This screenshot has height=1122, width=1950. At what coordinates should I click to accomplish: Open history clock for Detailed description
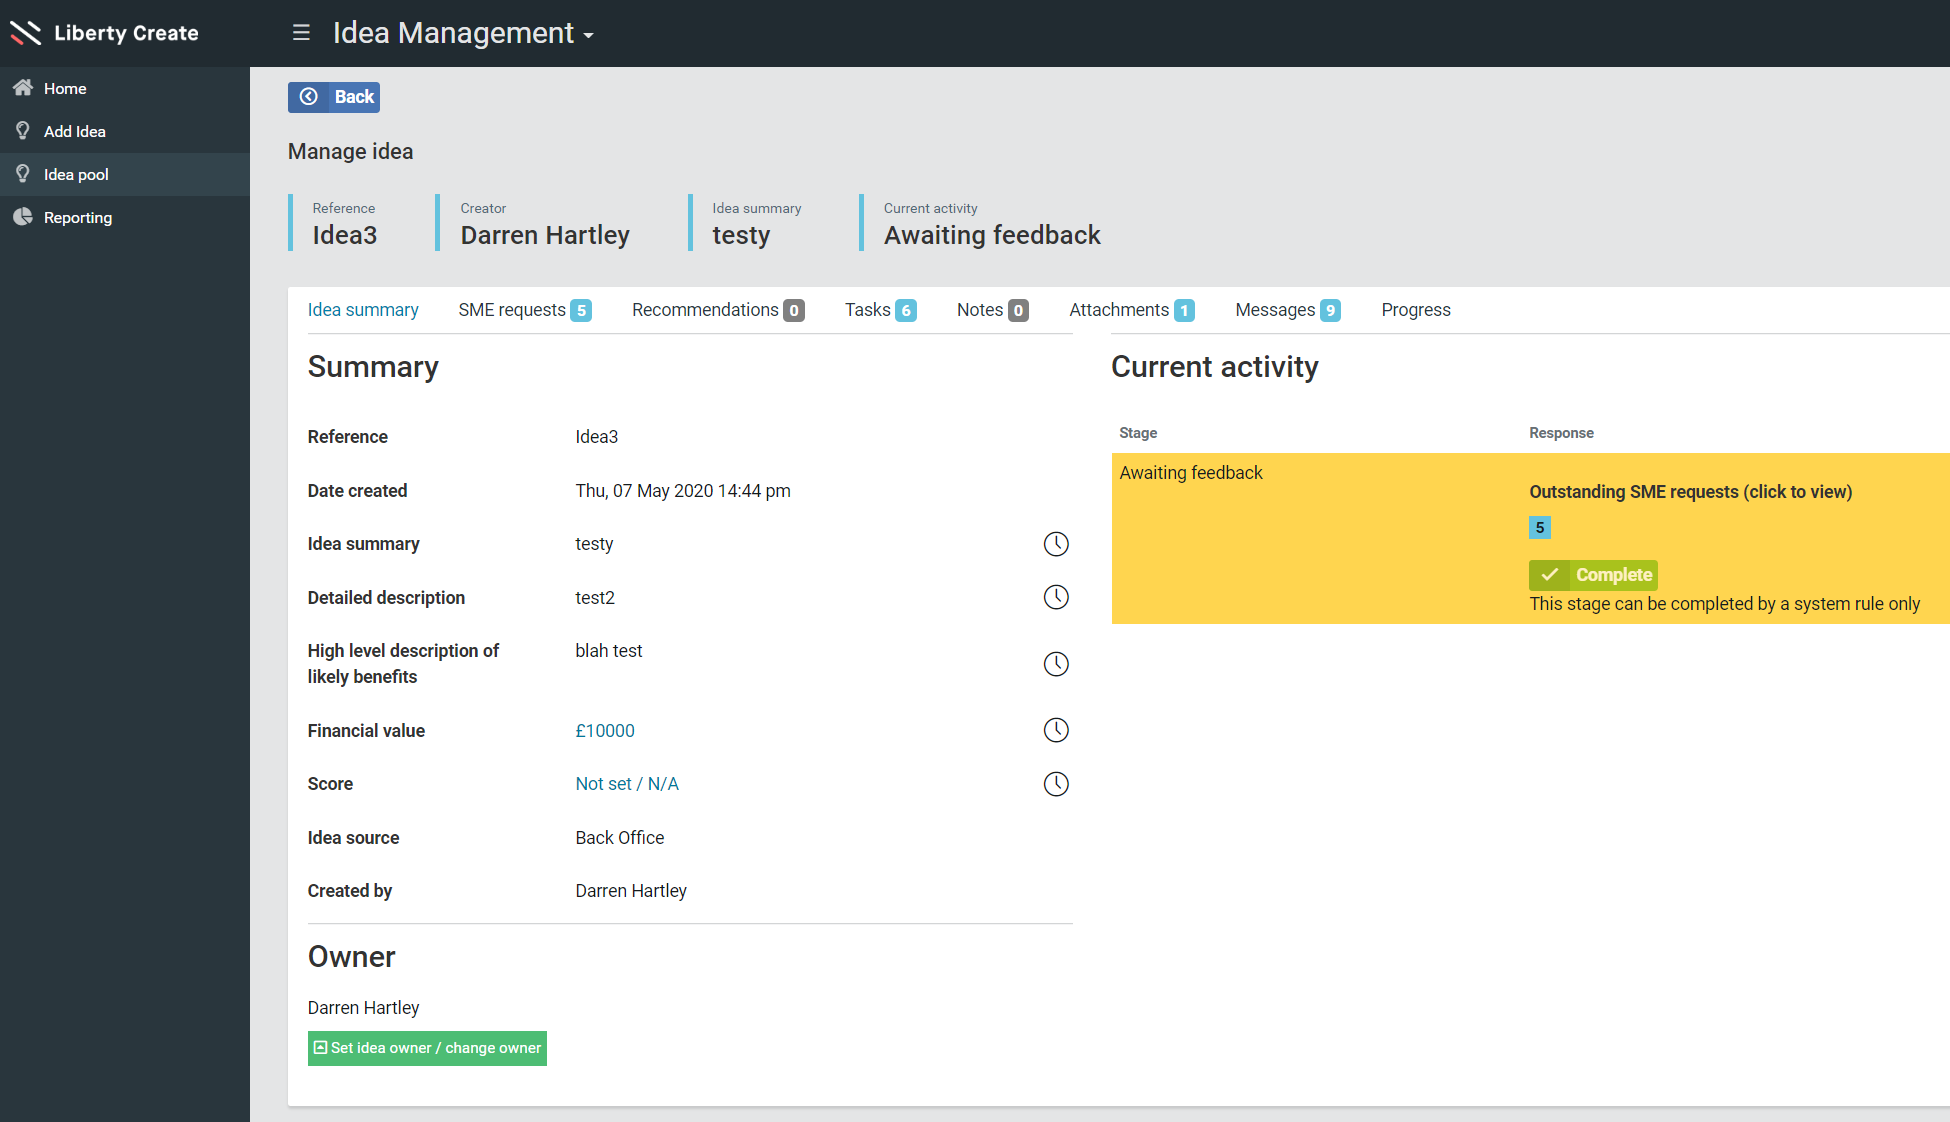(1056, 597)
